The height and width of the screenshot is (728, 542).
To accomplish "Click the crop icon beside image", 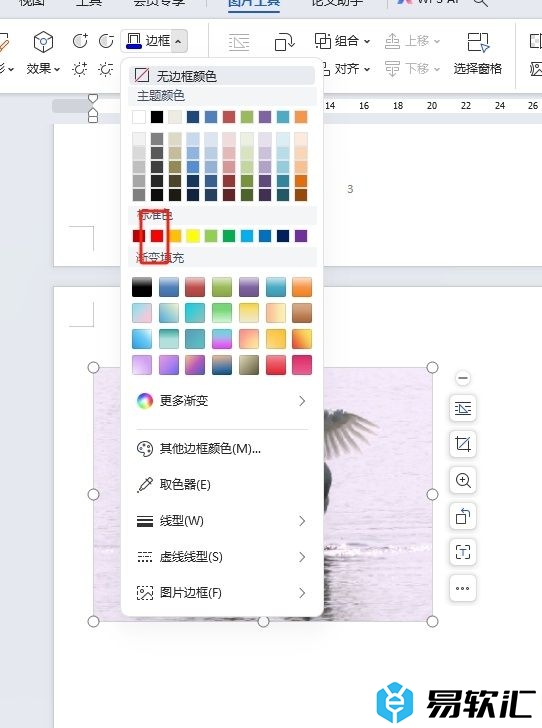I will tap(463, 444).
